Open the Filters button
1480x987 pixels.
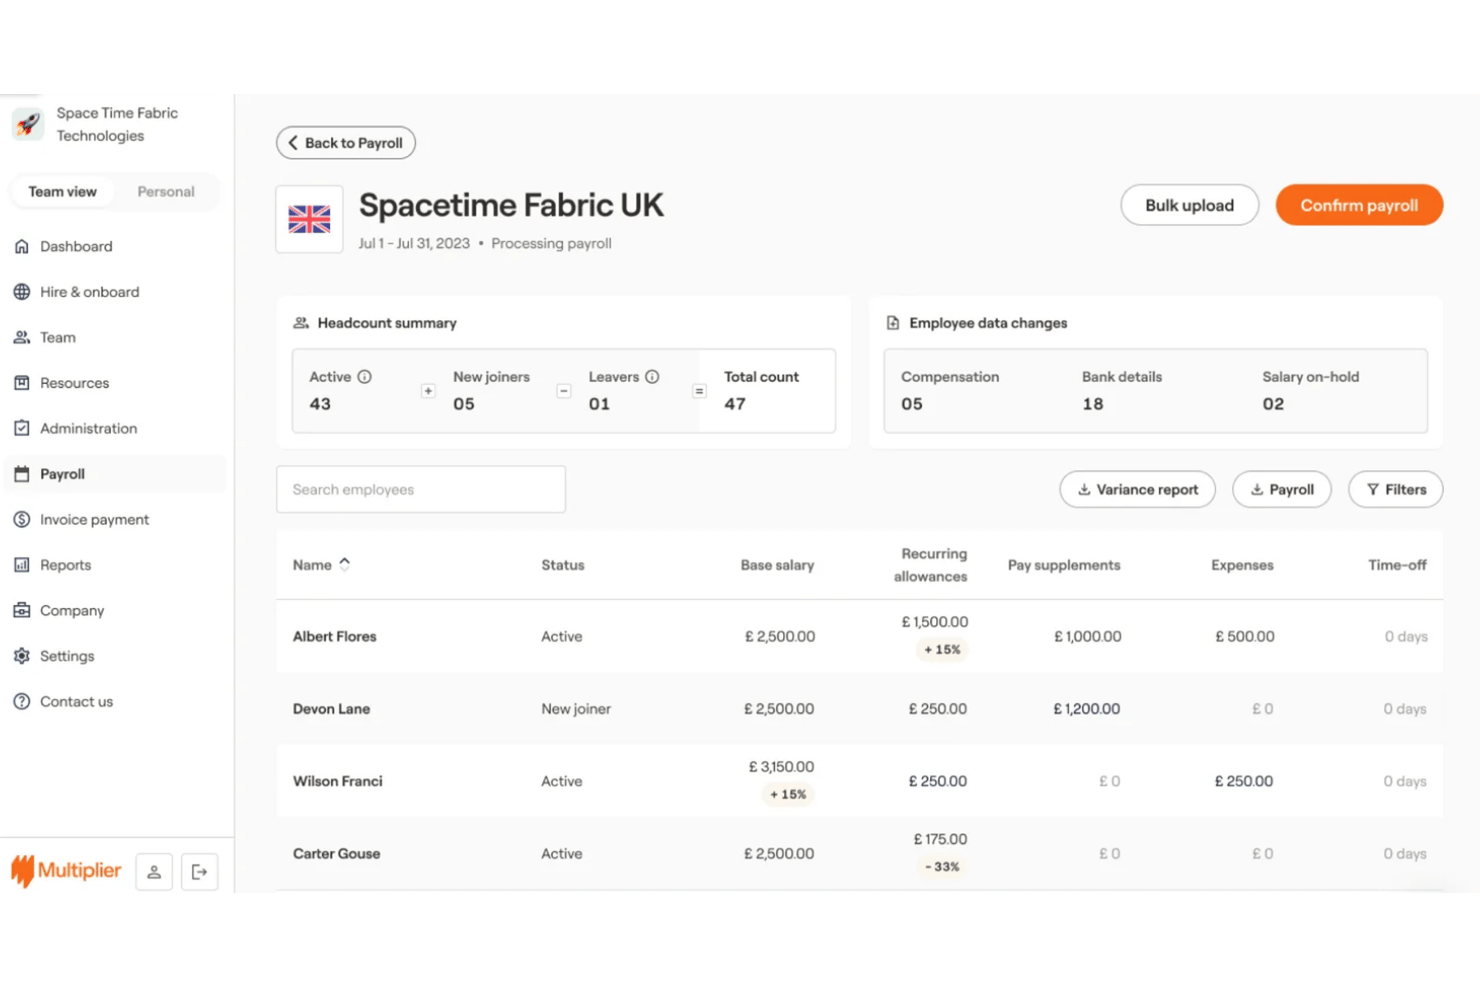(x=1395, y=489)
